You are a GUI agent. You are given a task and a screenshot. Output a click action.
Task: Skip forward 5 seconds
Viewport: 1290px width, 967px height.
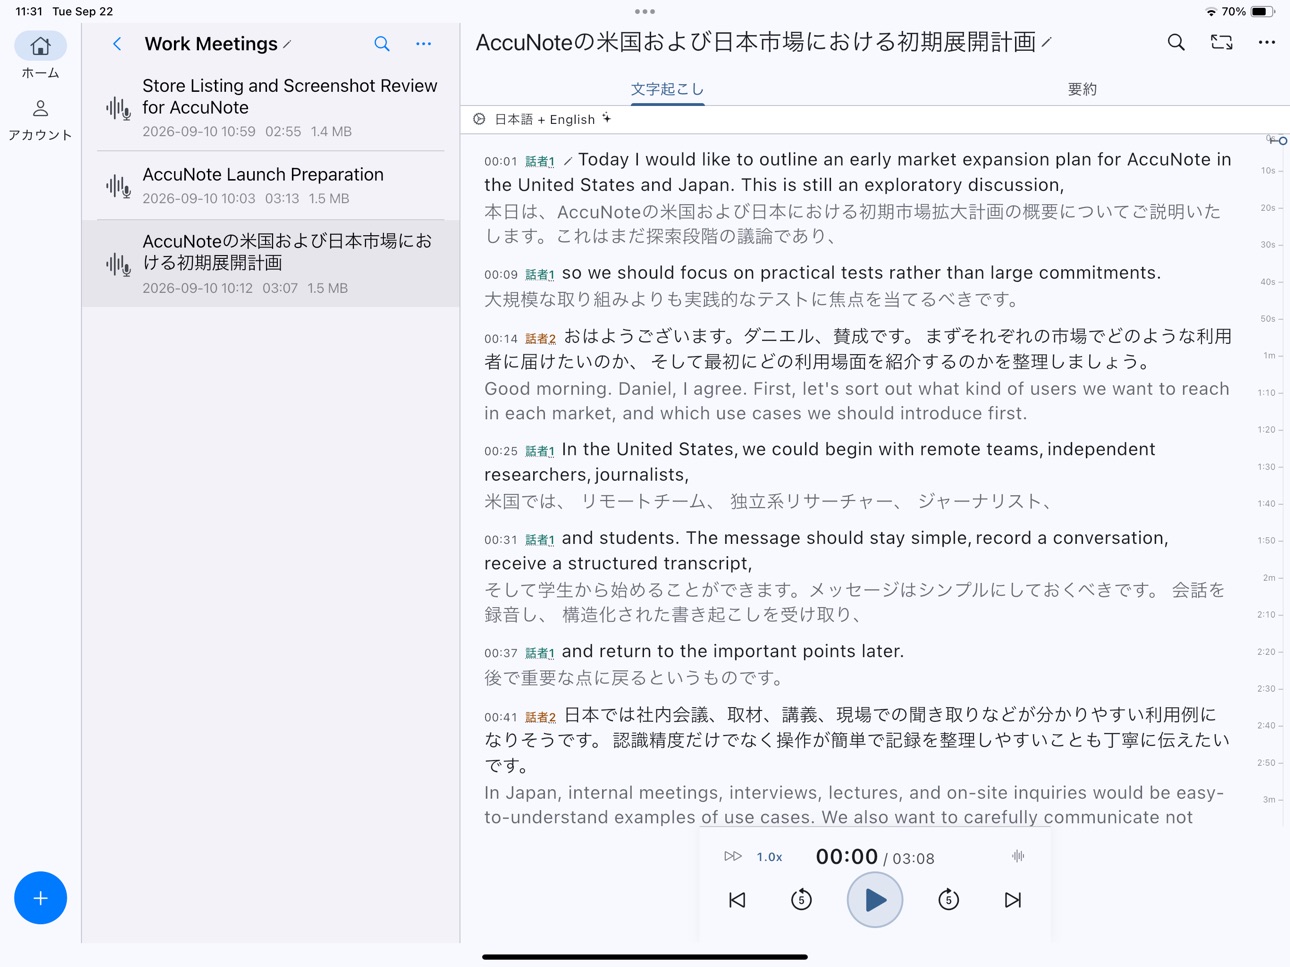pos(949,900)
